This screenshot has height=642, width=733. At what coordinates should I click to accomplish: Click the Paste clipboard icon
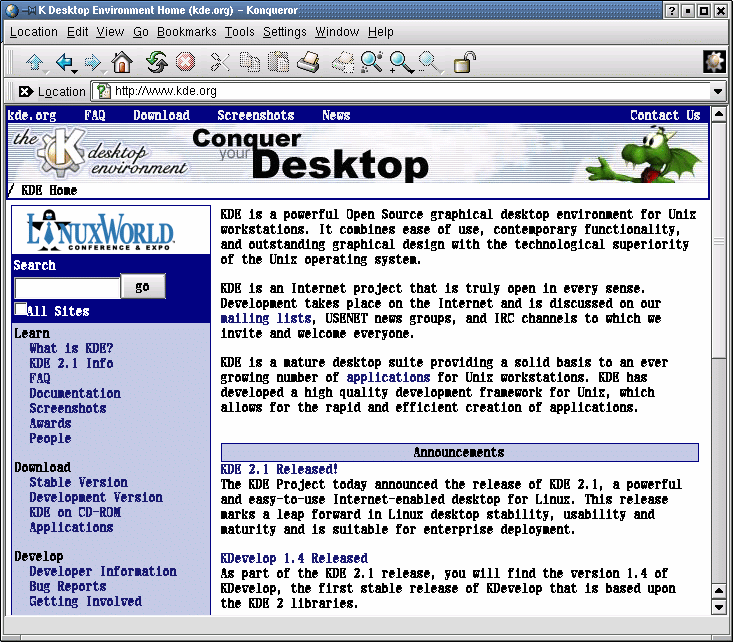pos(279,62)
